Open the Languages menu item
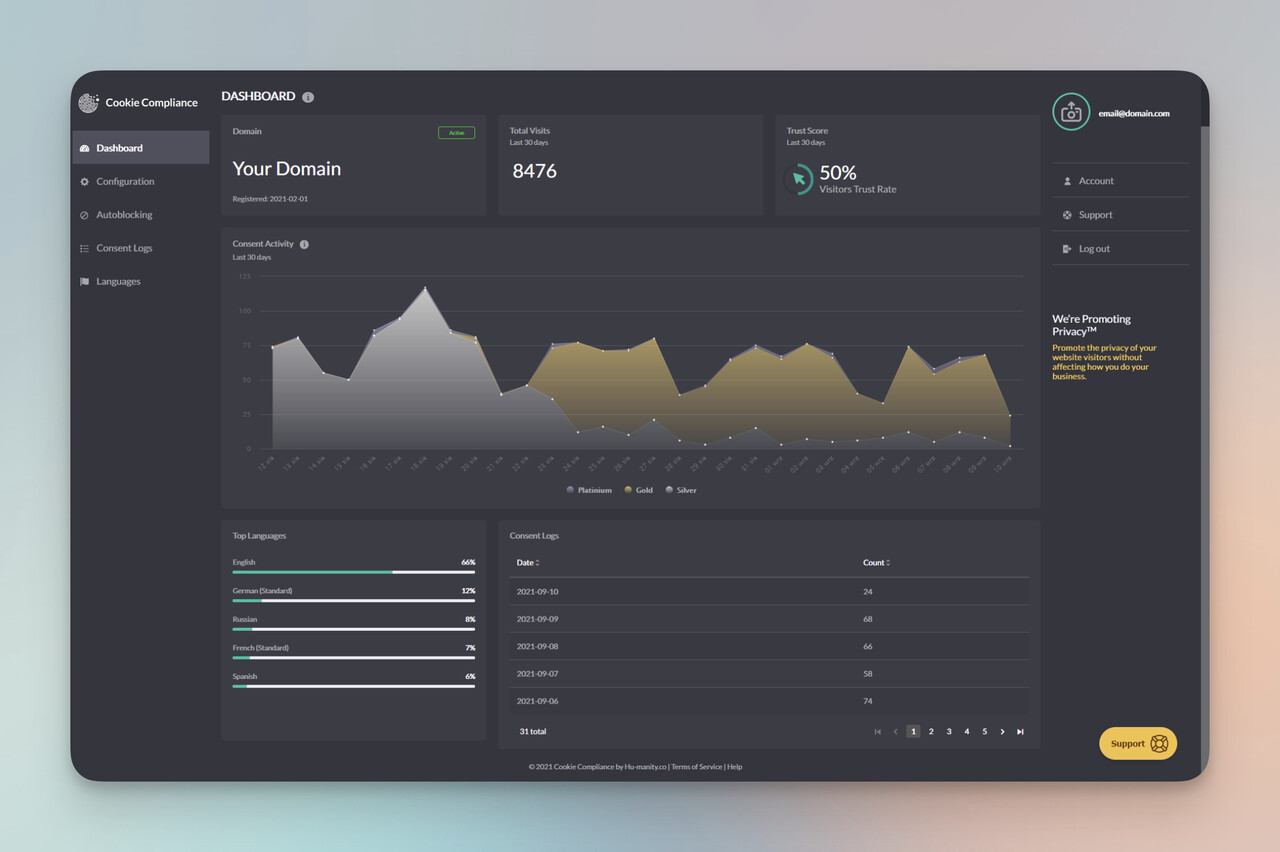 click(141, 282)
